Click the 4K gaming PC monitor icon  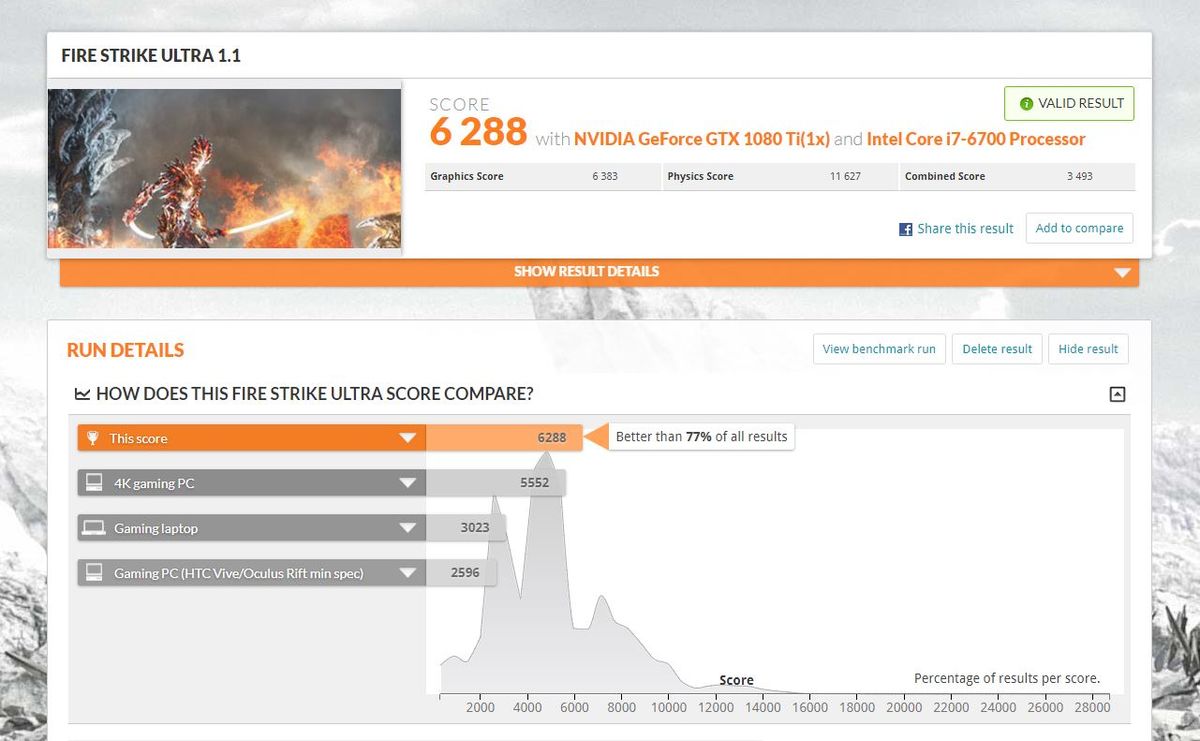(x=94, y=483)
